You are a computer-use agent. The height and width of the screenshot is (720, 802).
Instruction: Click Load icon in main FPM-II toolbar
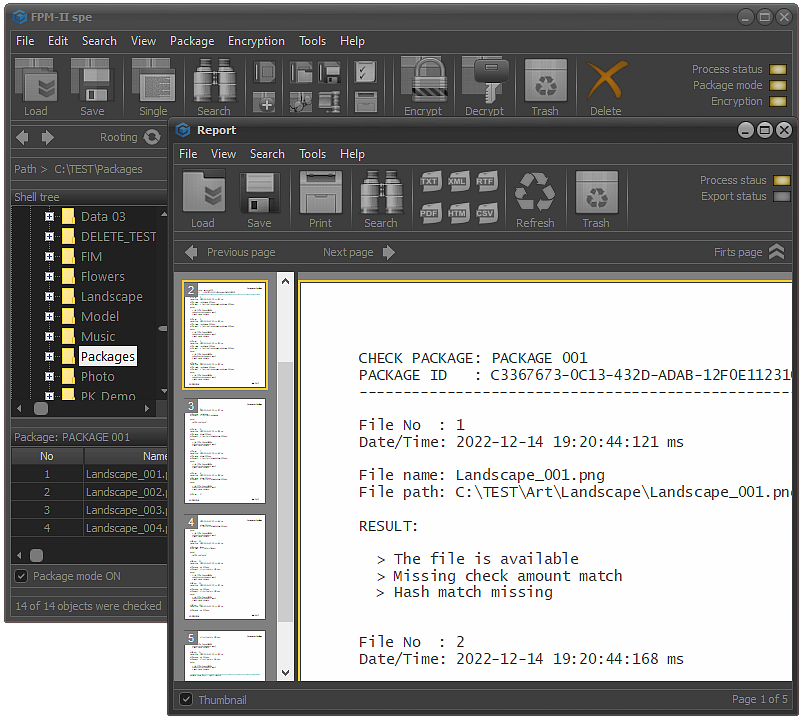coord(36,80)
